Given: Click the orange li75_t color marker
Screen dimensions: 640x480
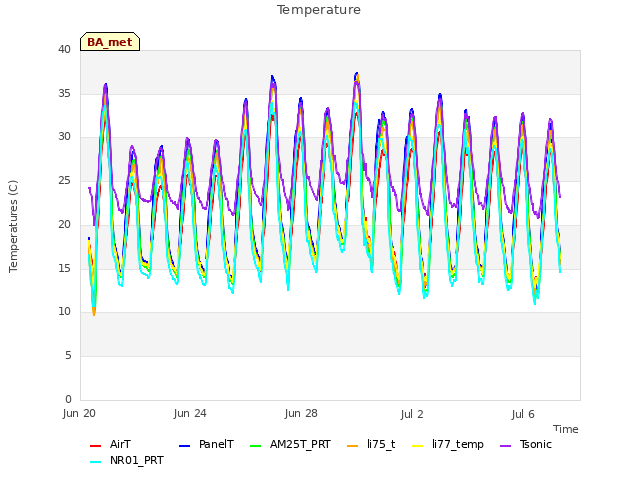Looking at the screenshot, I should (352, 446).
